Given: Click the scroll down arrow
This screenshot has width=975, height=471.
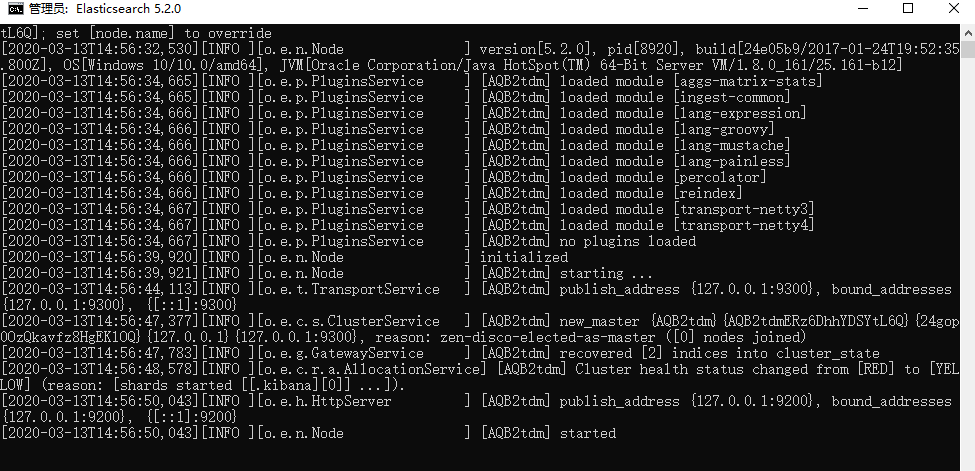Looking at the screenshot, I should pyautogui.click(x=966, y=462).
